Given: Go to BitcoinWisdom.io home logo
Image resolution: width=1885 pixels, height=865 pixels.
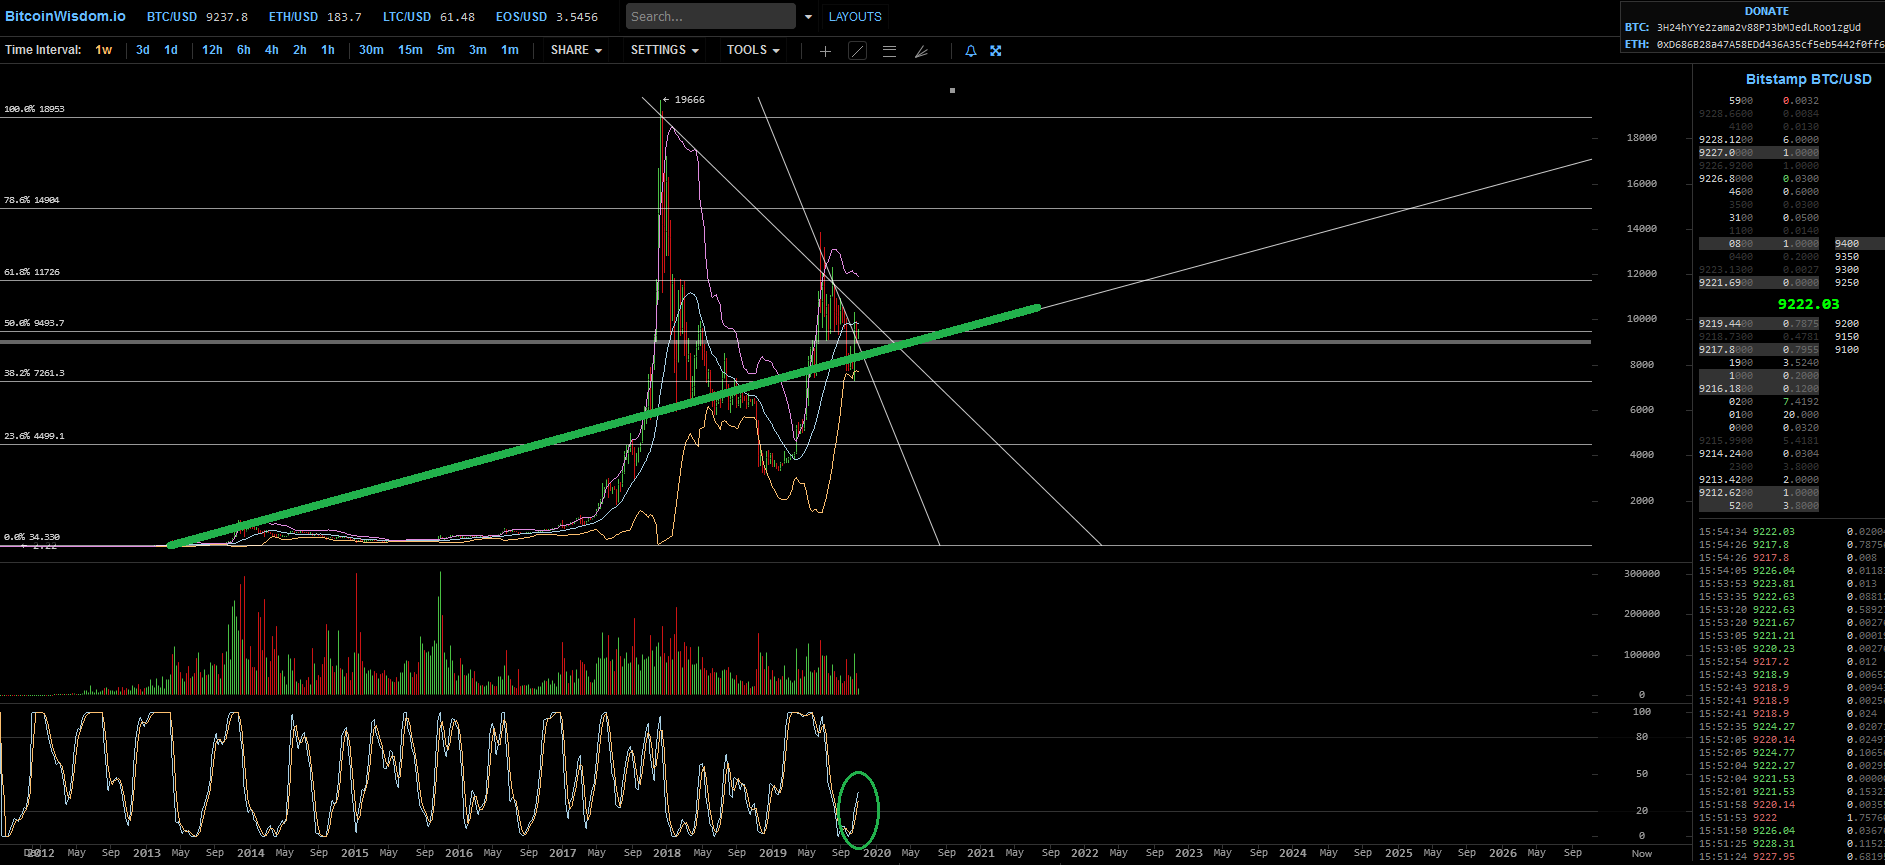Looking at the screenshot, I should pyautogui.click(x=66, y=16).
